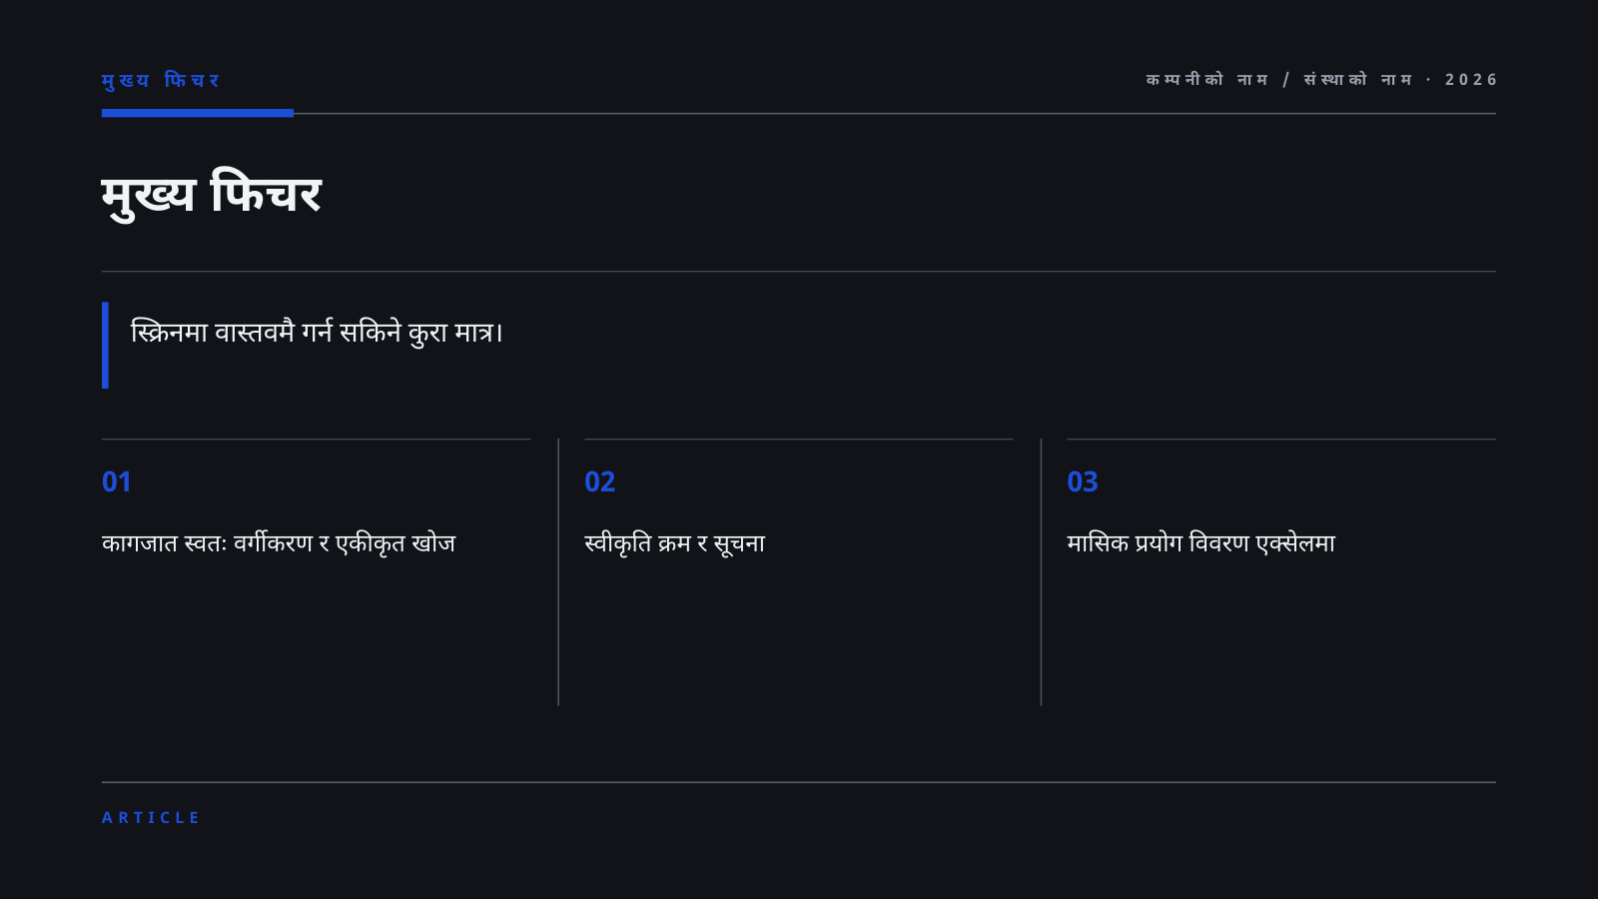Screen dimensions: 1598x900
Task: Select मासिक प्रयोग विवरण एक्सेलमा text
Action: click(x=1201, y=543)
